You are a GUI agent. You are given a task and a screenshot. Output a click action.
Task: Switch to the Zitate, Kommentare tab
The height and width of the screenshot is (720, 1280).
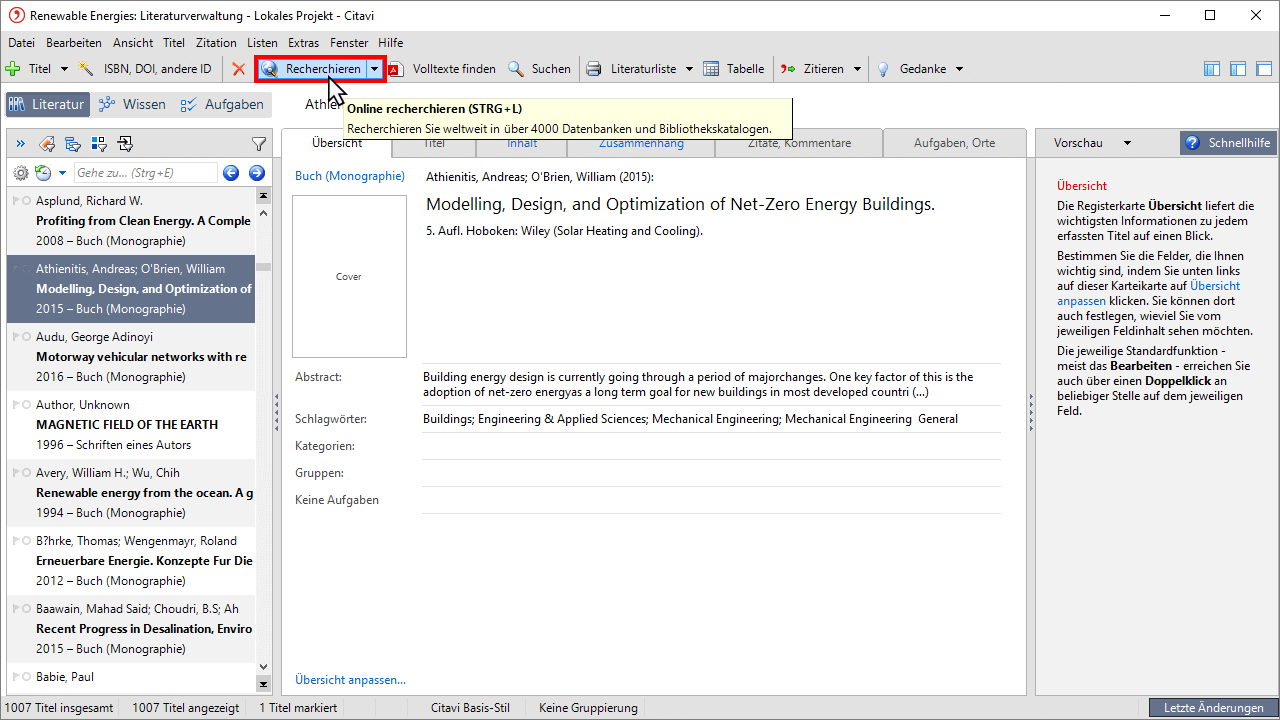pos(799,143)
